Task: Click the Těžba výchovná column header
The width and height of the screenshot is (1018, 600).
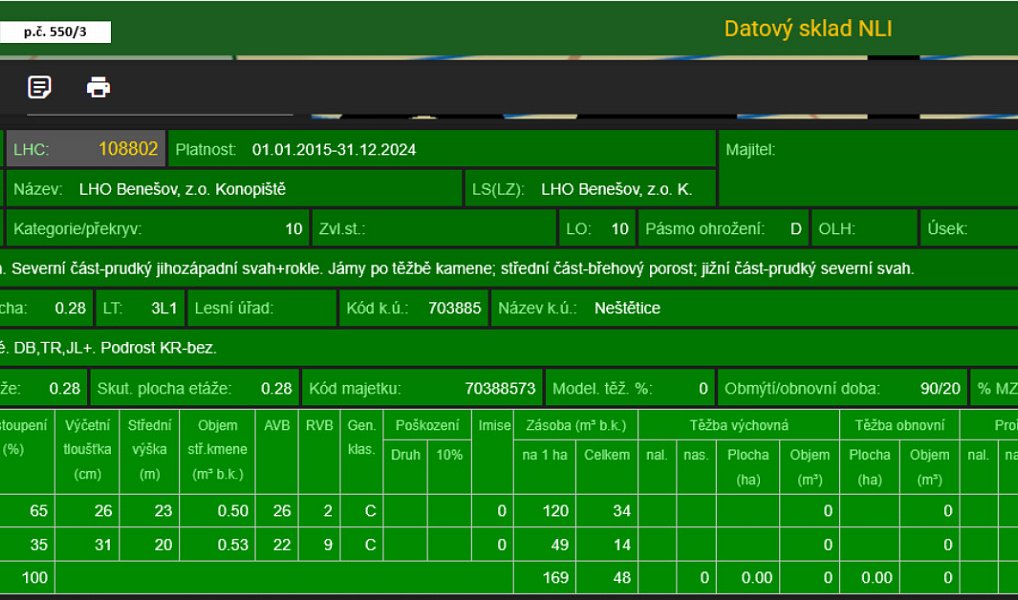Action: [x=738, y=425]
